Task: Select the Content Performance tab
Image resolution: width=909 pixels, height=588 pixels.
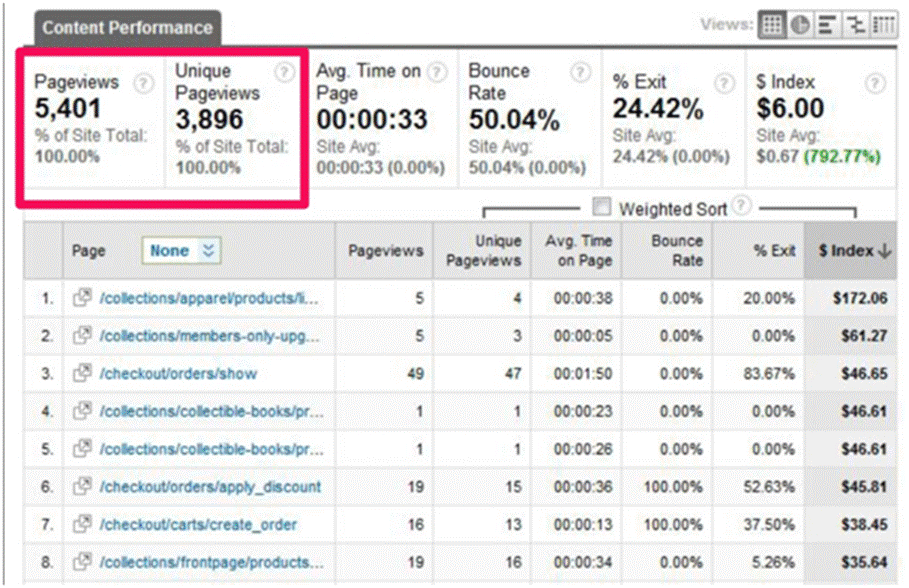Action: pos(127,28)
